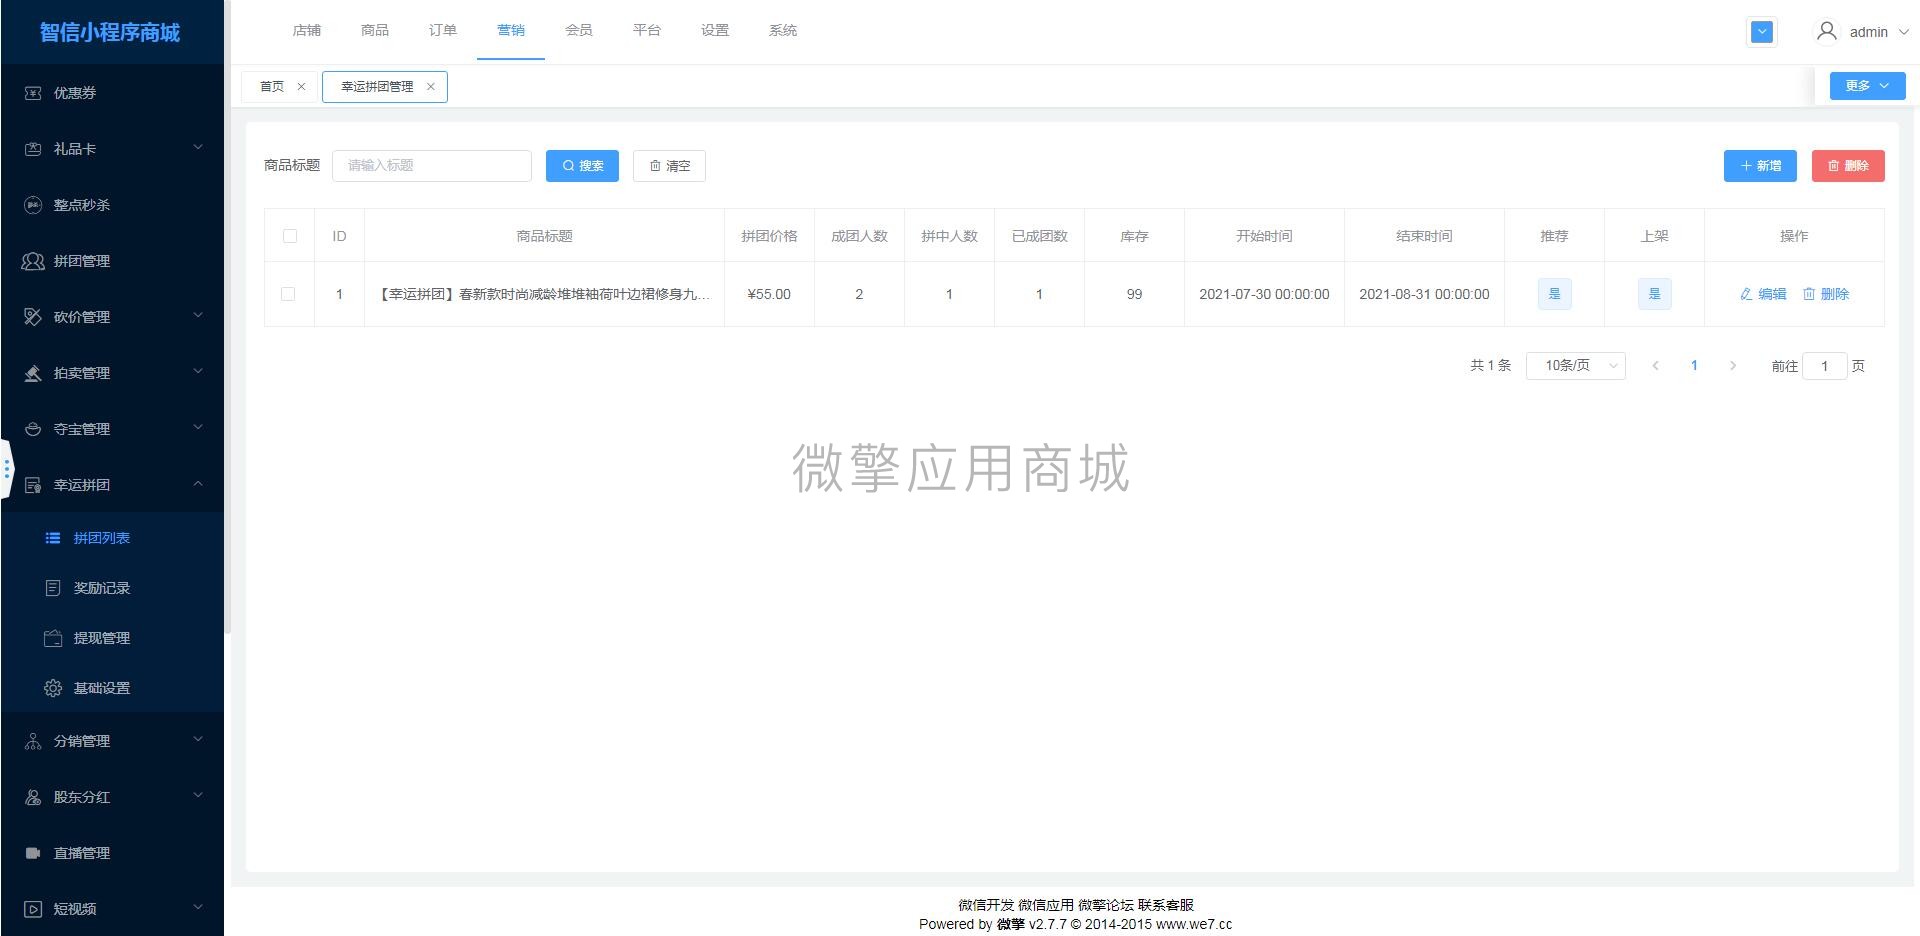Click the treasure icon beside 夺宝管理
The image size is (1920, 936).
pos(33,429)
